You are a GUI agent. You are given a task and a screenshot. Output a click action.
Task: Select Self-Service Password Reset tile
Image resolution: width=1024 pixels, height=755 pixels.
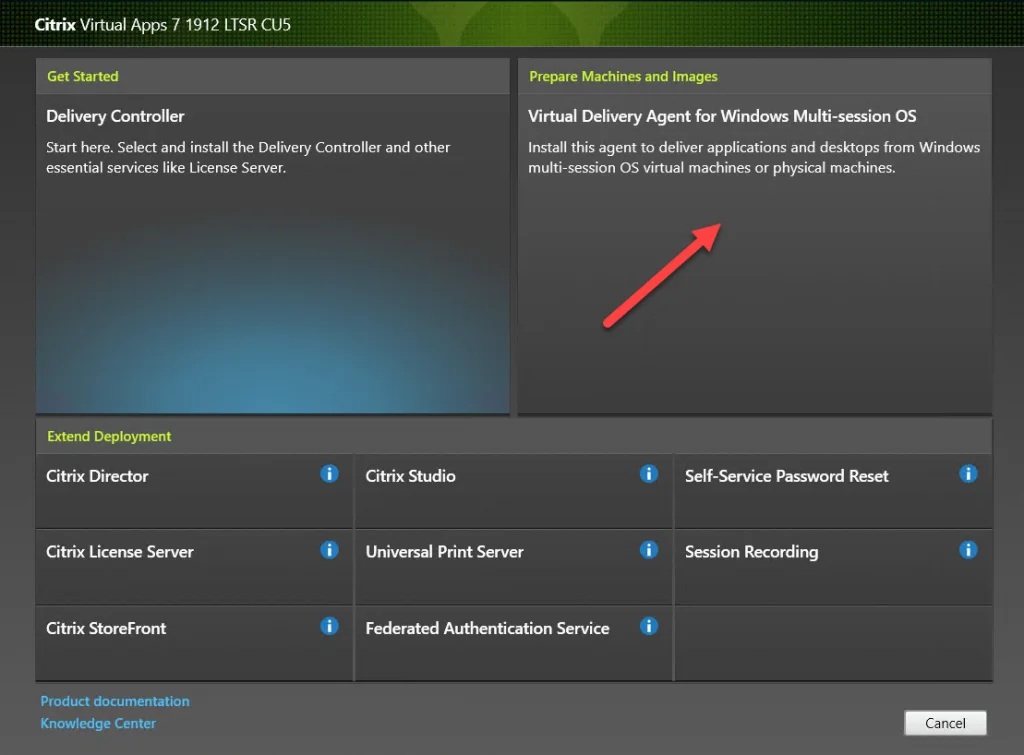[833, 491]
